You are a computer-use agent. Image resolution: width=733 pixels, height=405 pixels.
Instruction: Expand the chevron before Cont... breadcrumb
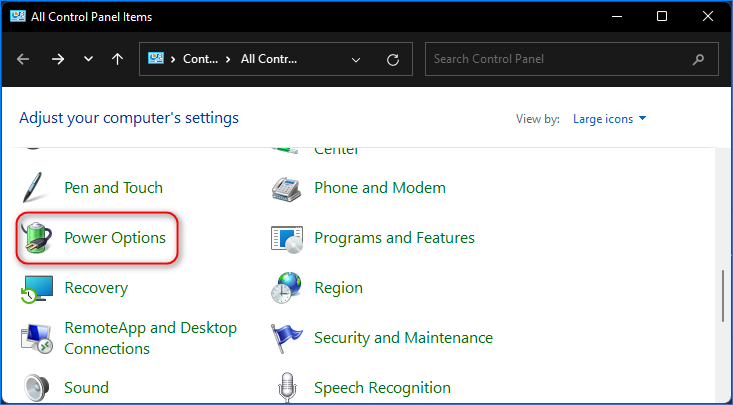tap(173, 59)
